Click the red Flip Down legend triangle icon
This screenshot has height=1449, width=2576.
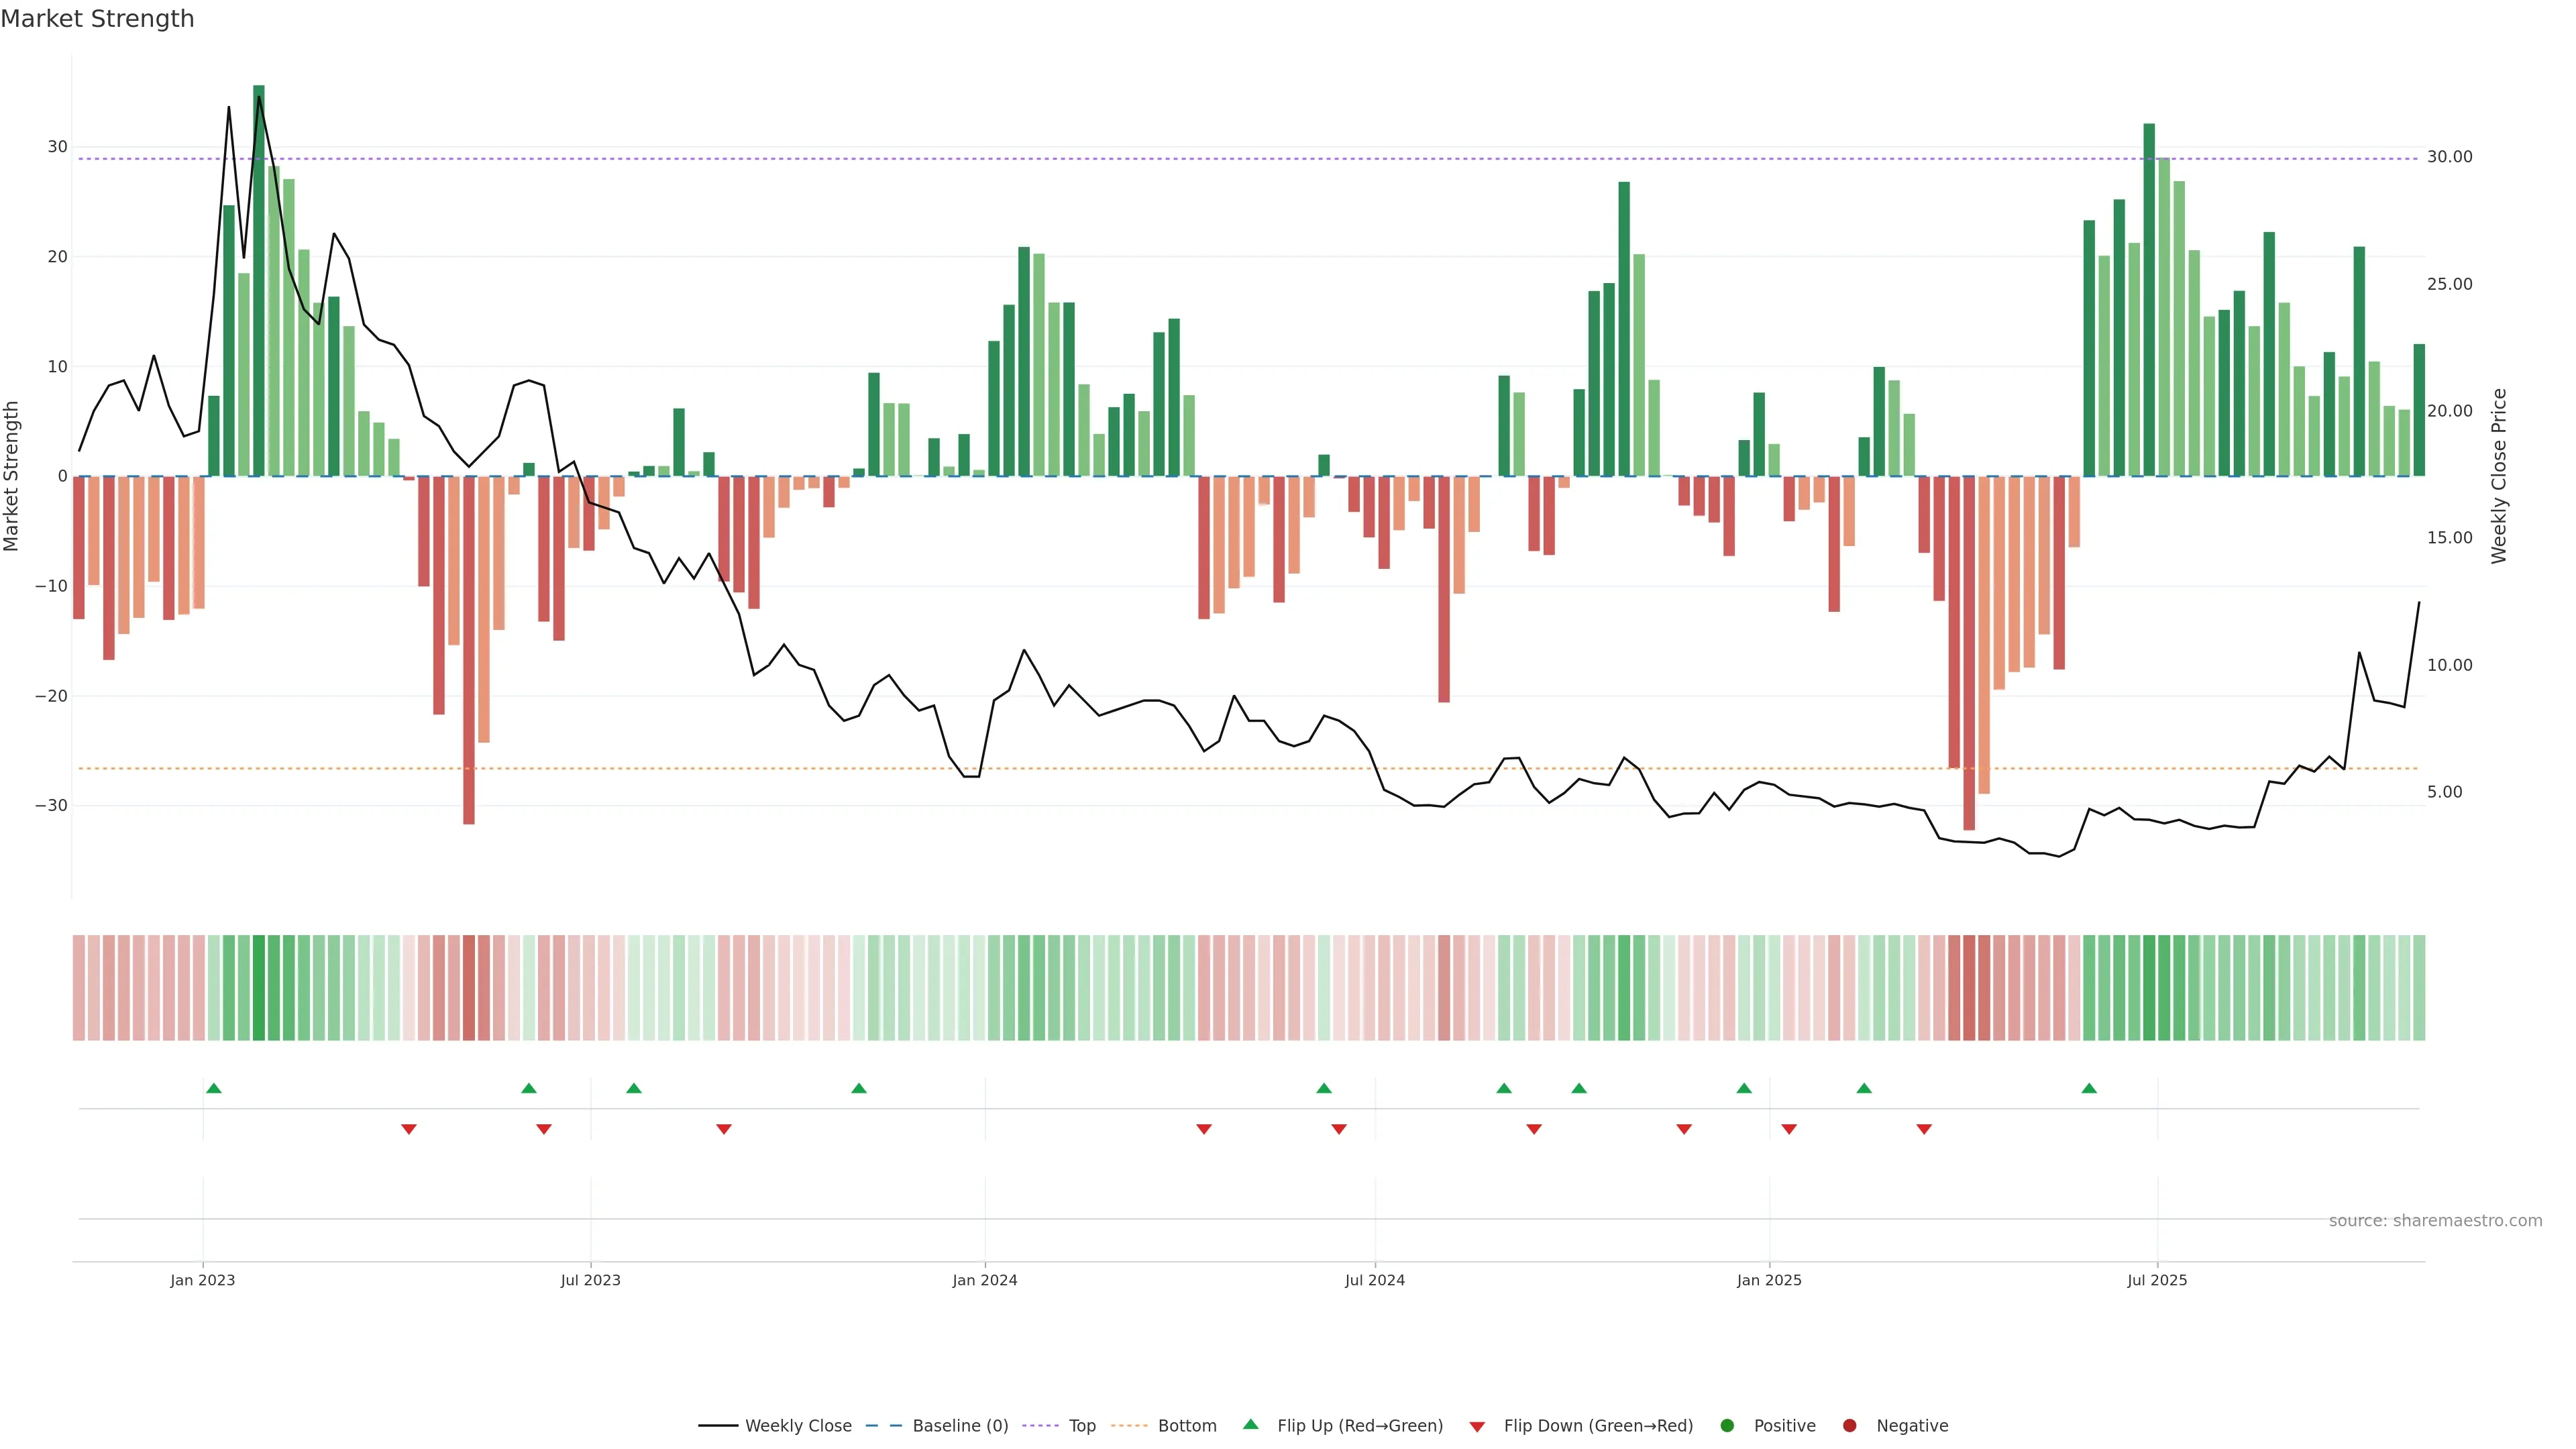pyautogui.click(x=1477, y=1427)
